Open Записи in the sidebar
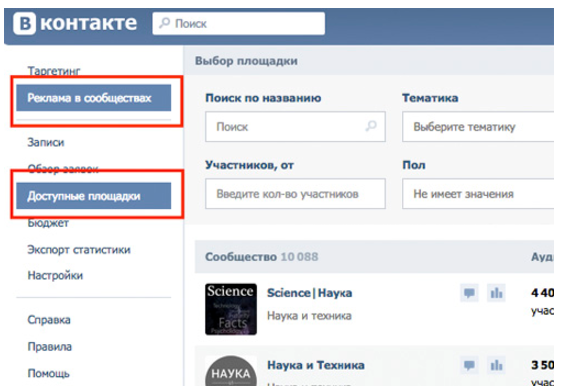The height and width of the screenshot is (386, 562). [46, 142]
